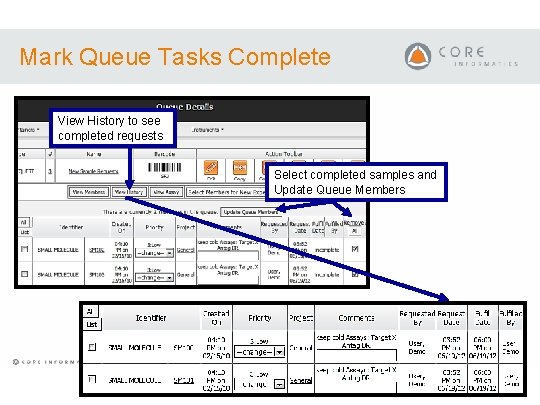Viewport: 540px width, 405px height.
Task: Click the Comments column header in history table
Action: pyautogui.click(x=356, y=318)
